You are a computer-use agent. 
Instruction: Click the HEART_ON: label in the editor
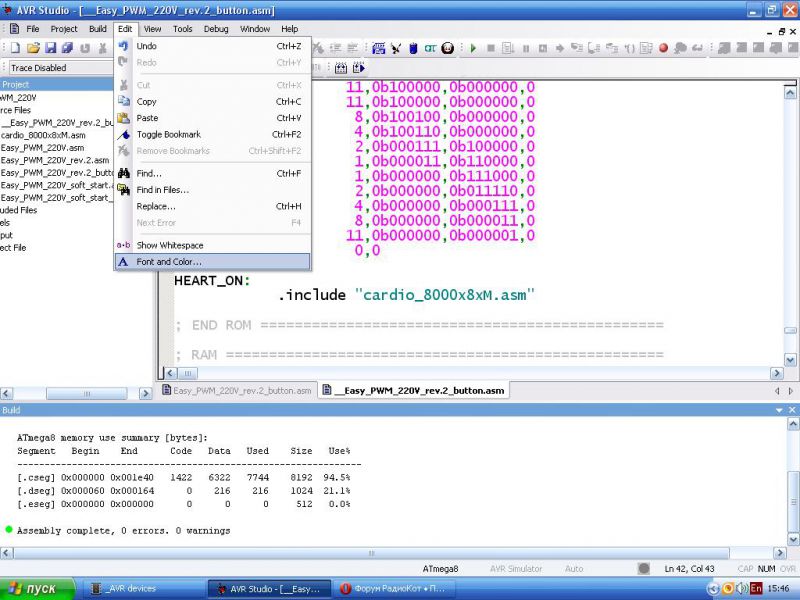(212, 281)
